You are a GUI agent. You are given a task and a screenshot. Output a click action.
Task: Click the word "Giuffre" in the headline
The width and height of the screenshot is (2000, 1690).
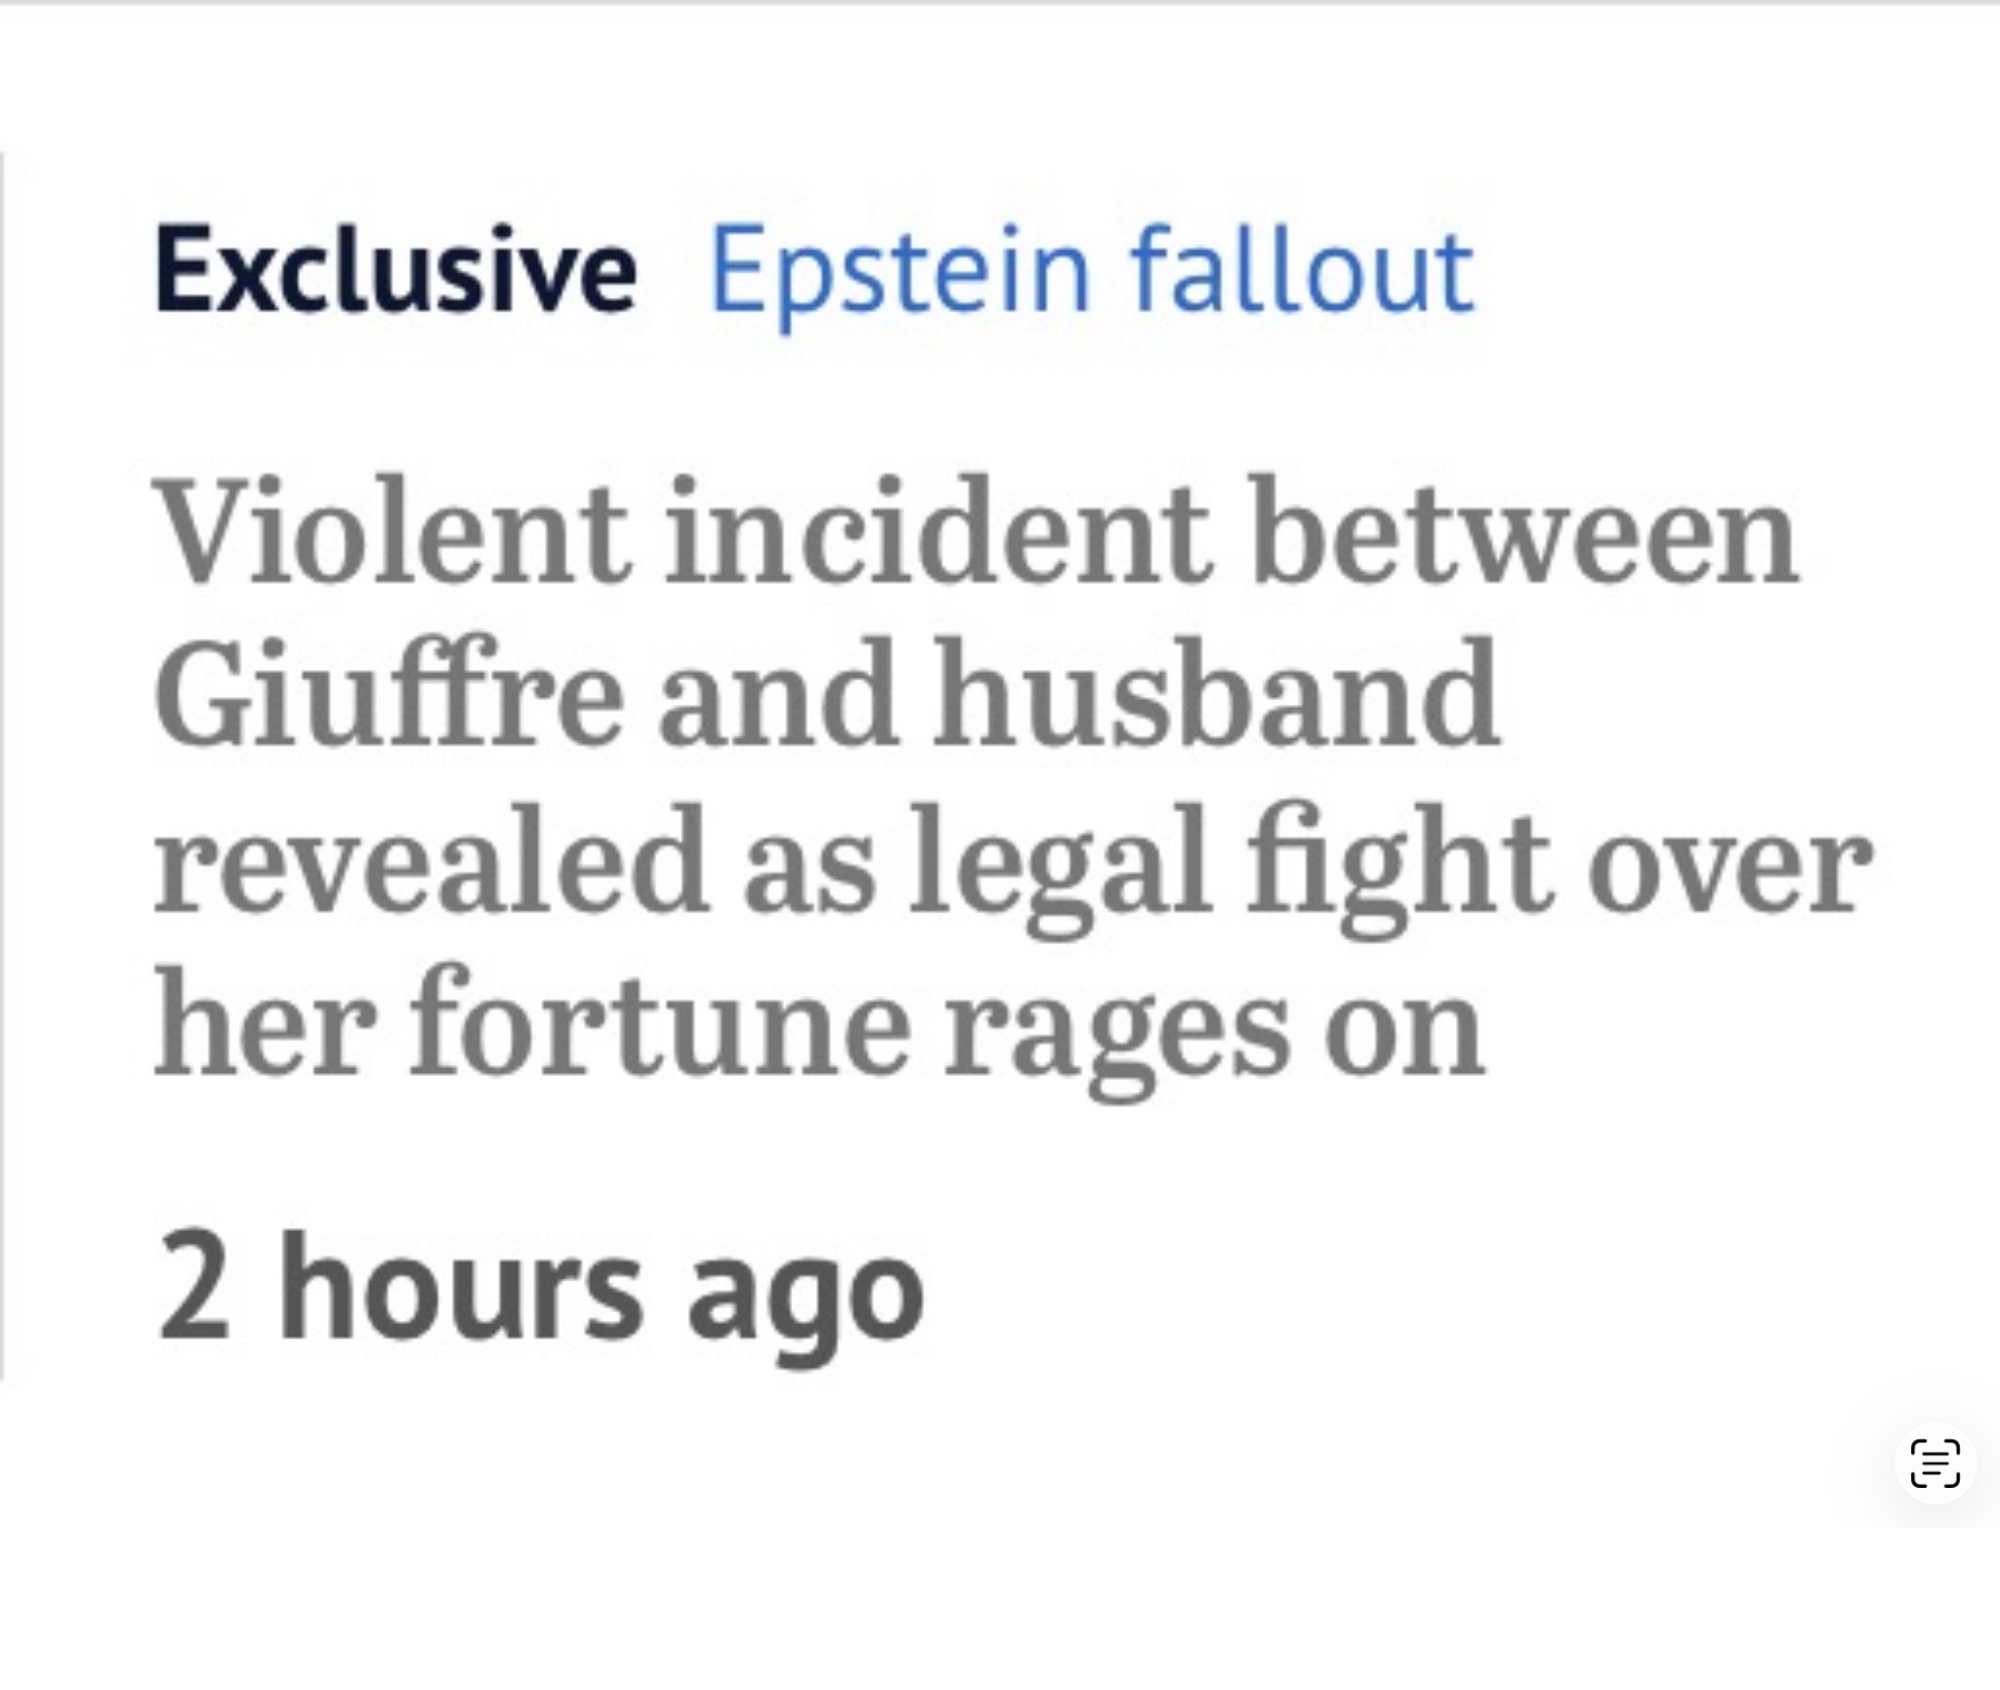pyautogui.click(x=388, y=695)
